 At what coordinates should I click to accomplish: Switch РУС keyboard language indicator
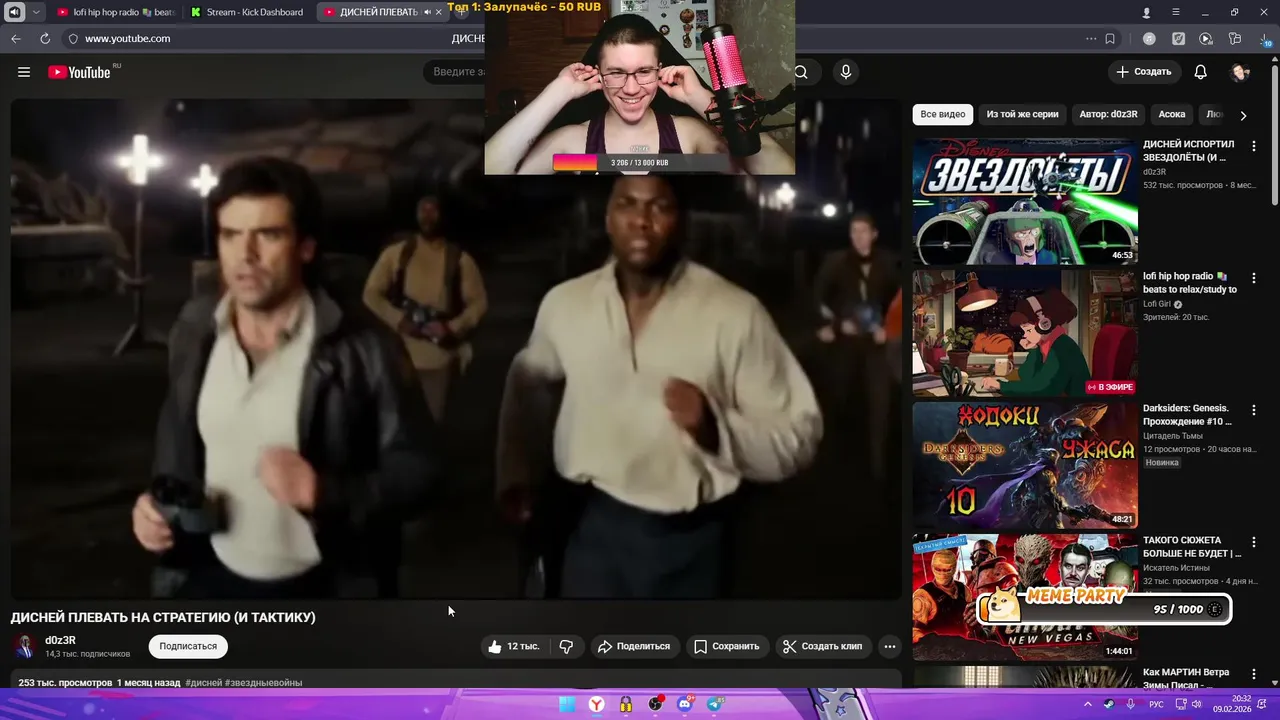click(1156, 704)
